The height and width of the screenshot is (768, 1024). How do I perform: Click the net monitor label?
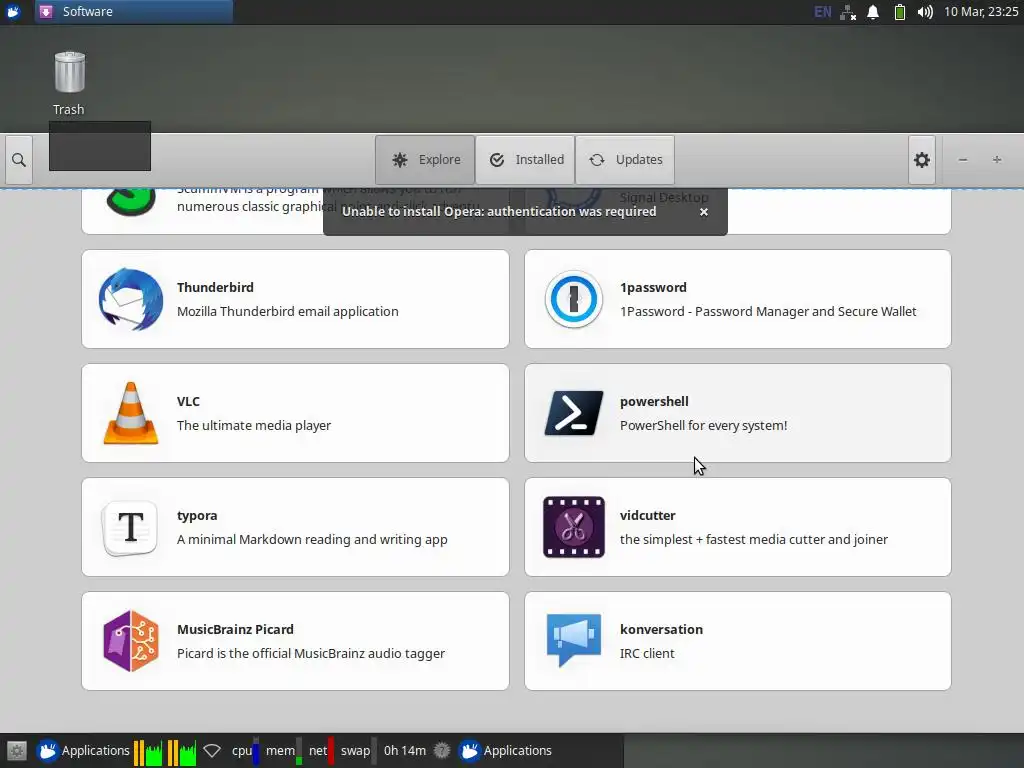coord(317,751)
